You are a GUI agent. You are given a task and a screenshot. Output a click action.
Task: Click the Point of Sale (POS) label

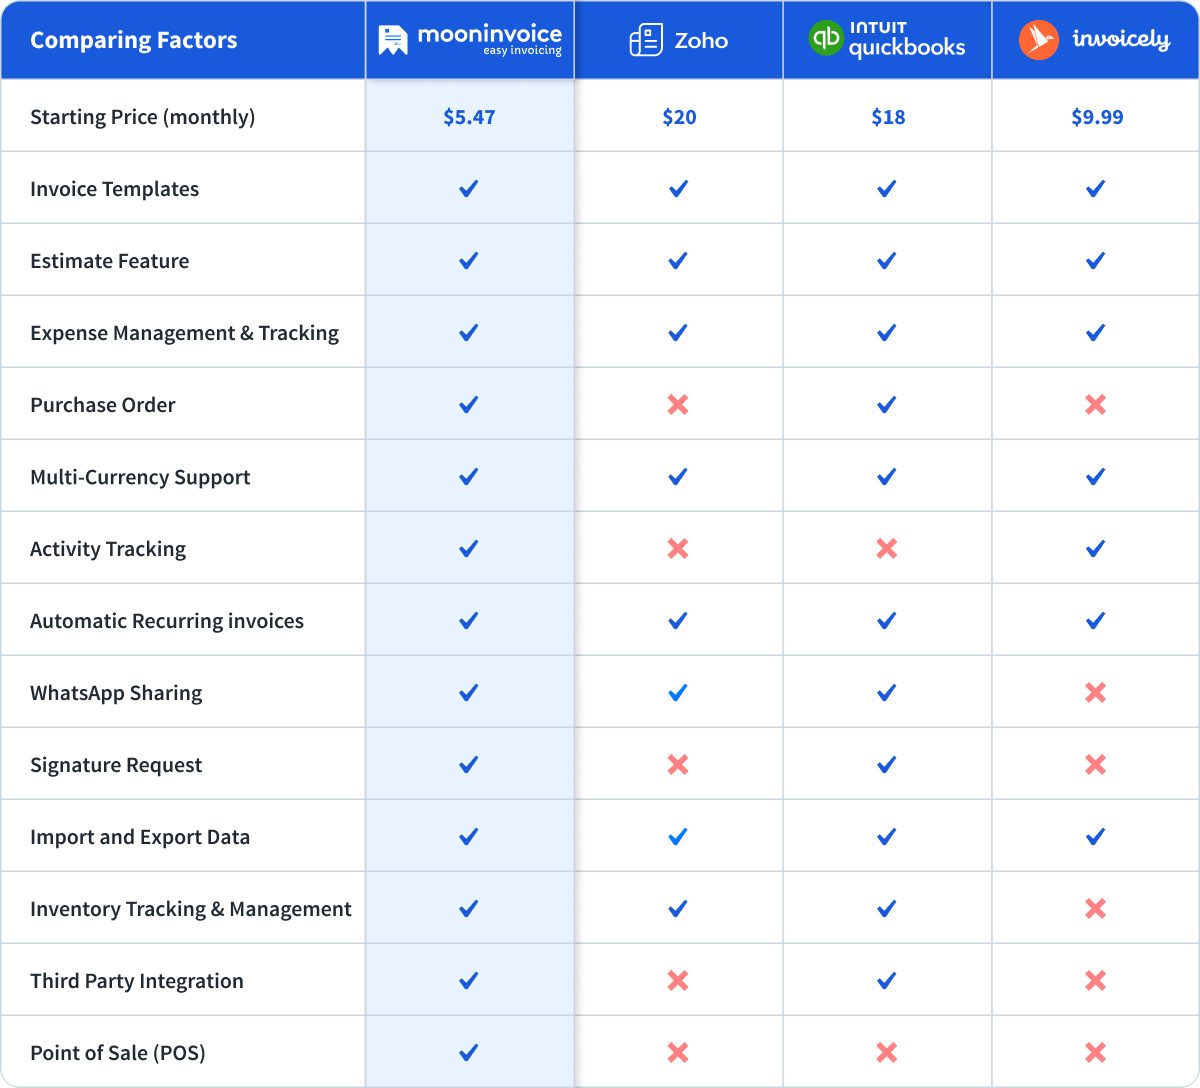point(117,1053)
